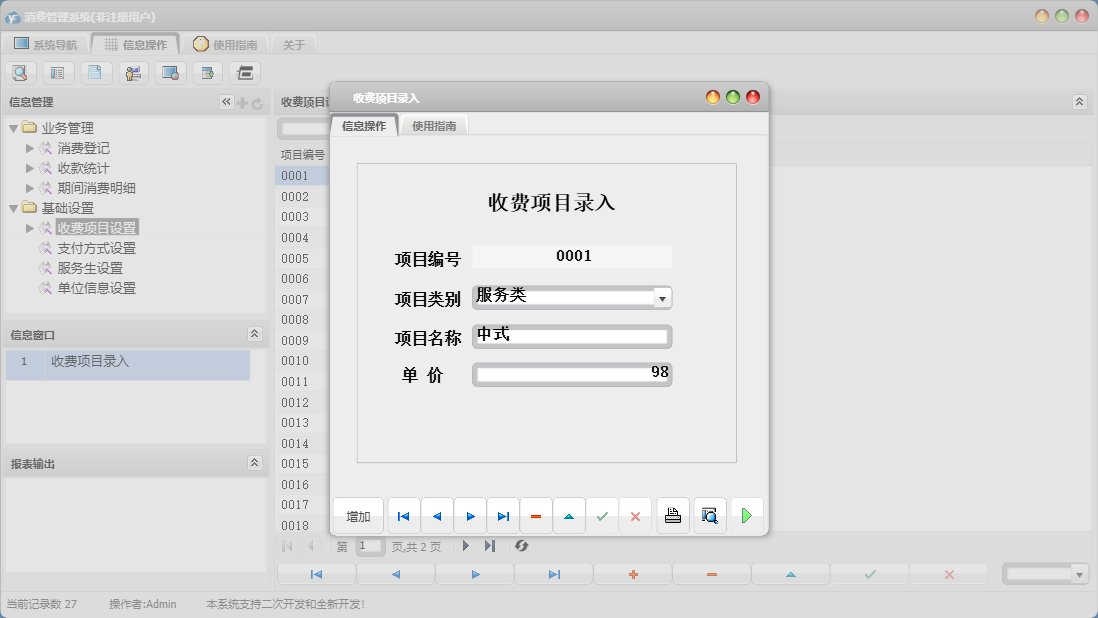Delete the record using the red minus icon
Image resolution: width=1098 pixels, height=618 pixels.
click(x=536, y=515)
